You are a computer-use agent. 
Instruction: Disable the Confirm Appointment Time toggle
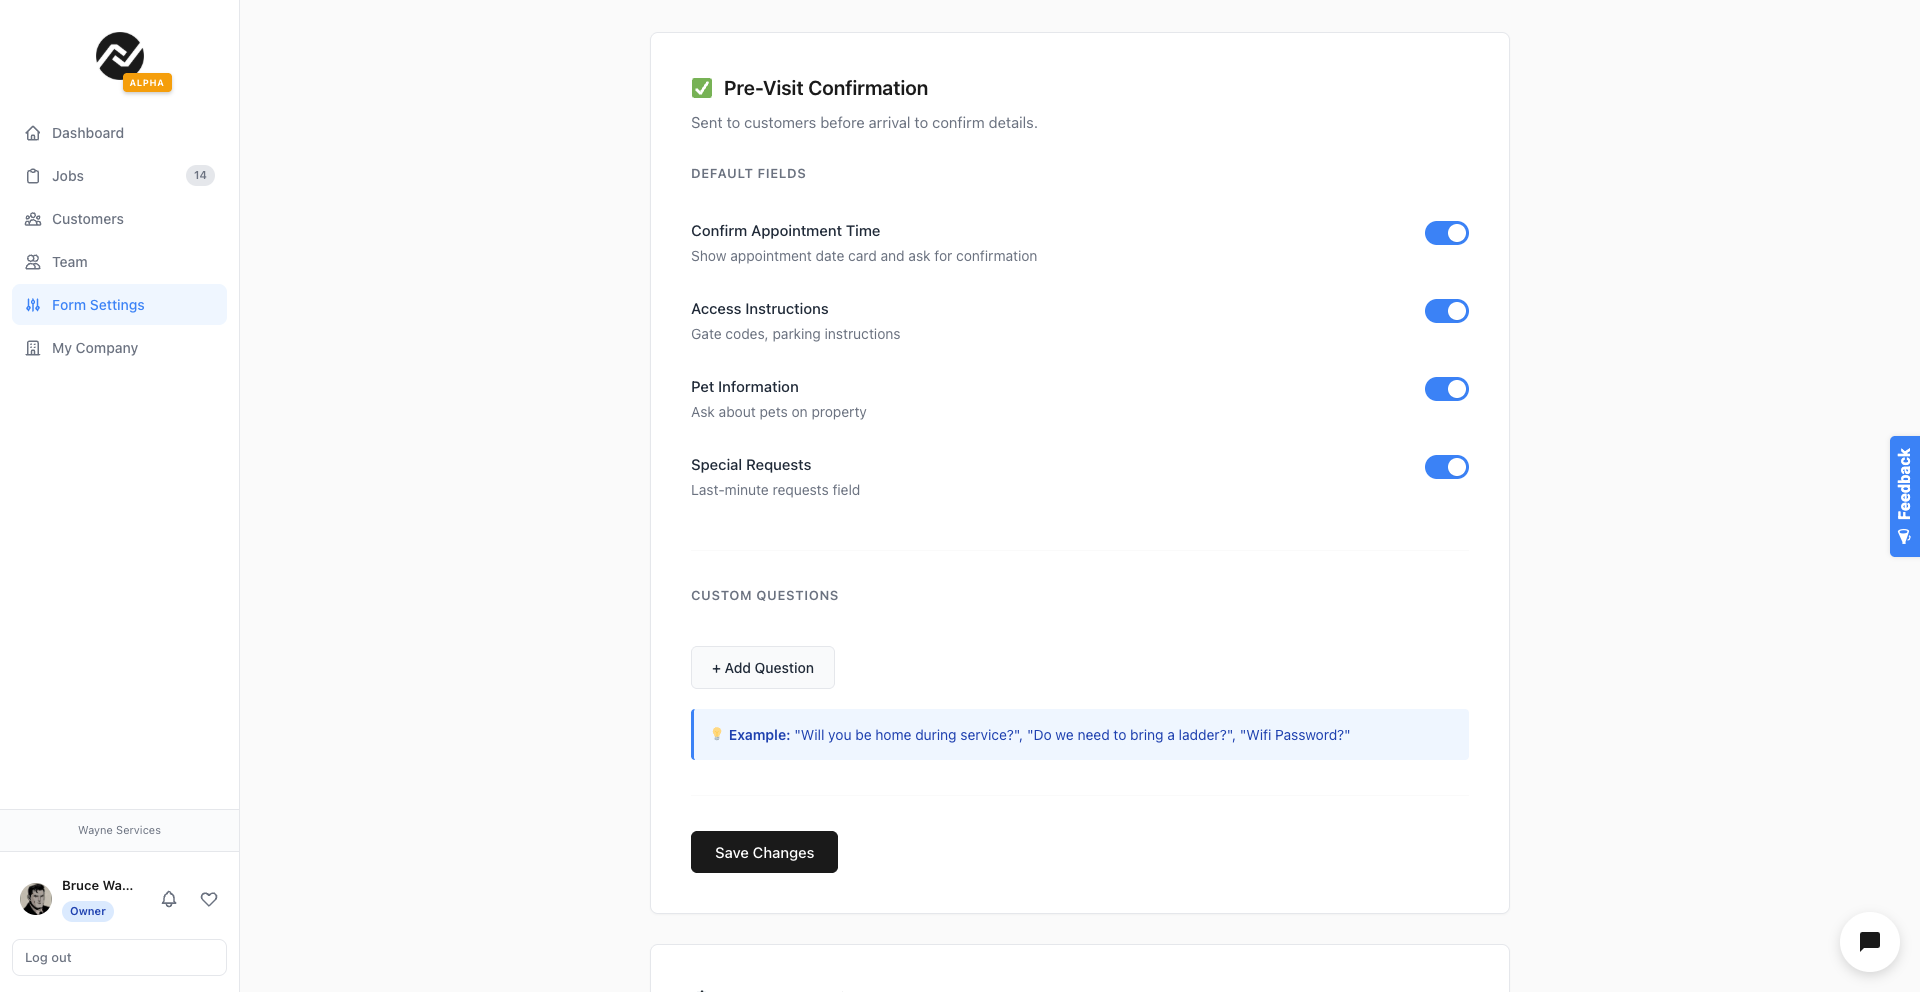tap(1447, 233)
